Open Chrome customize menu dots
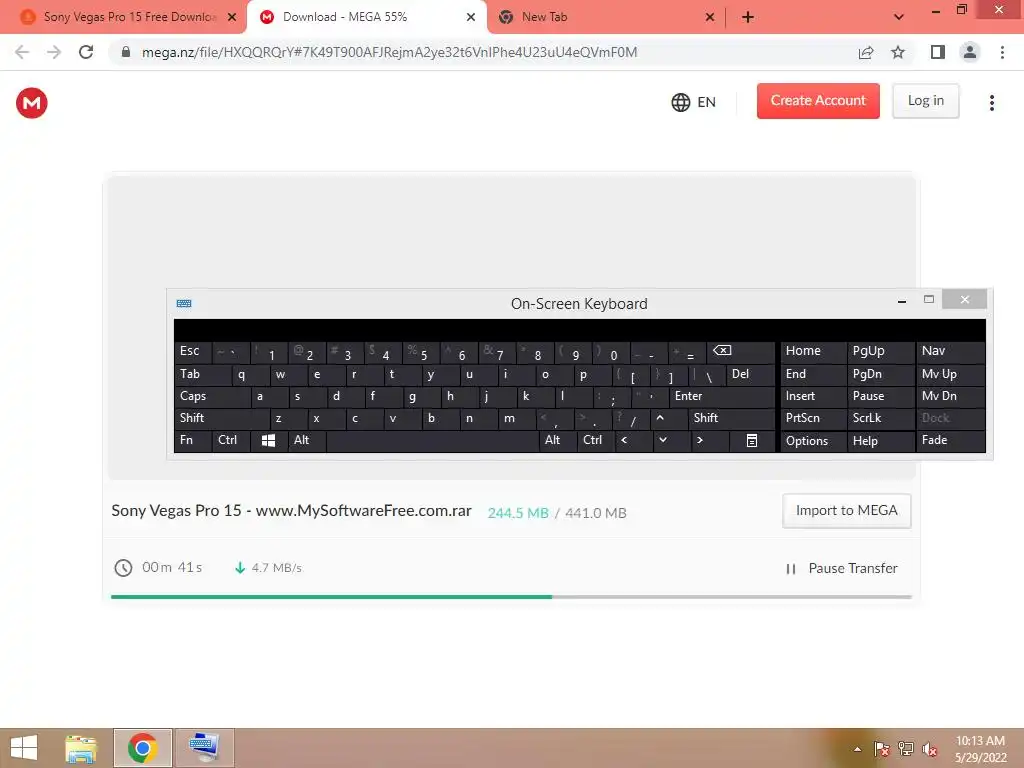 [1002, 52]
